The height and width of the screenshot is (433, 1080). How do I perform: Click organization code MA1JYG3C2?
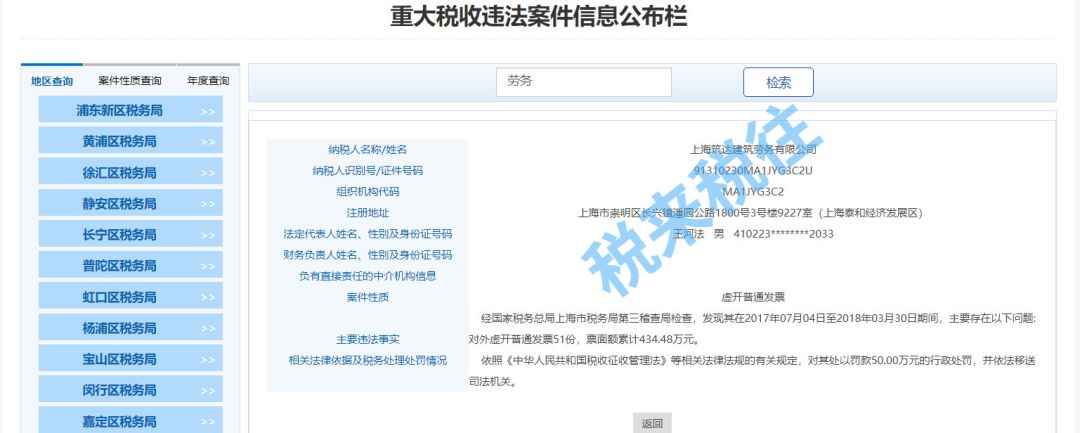click(x=753, y=191)
